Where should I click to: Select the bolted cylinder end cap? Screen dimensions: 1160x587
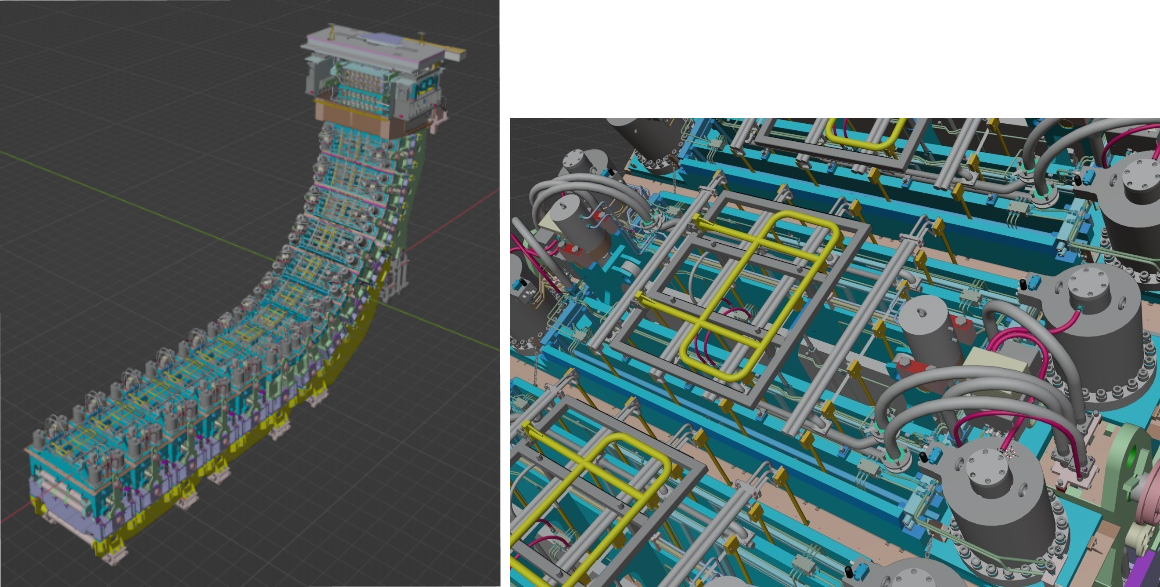985,465
